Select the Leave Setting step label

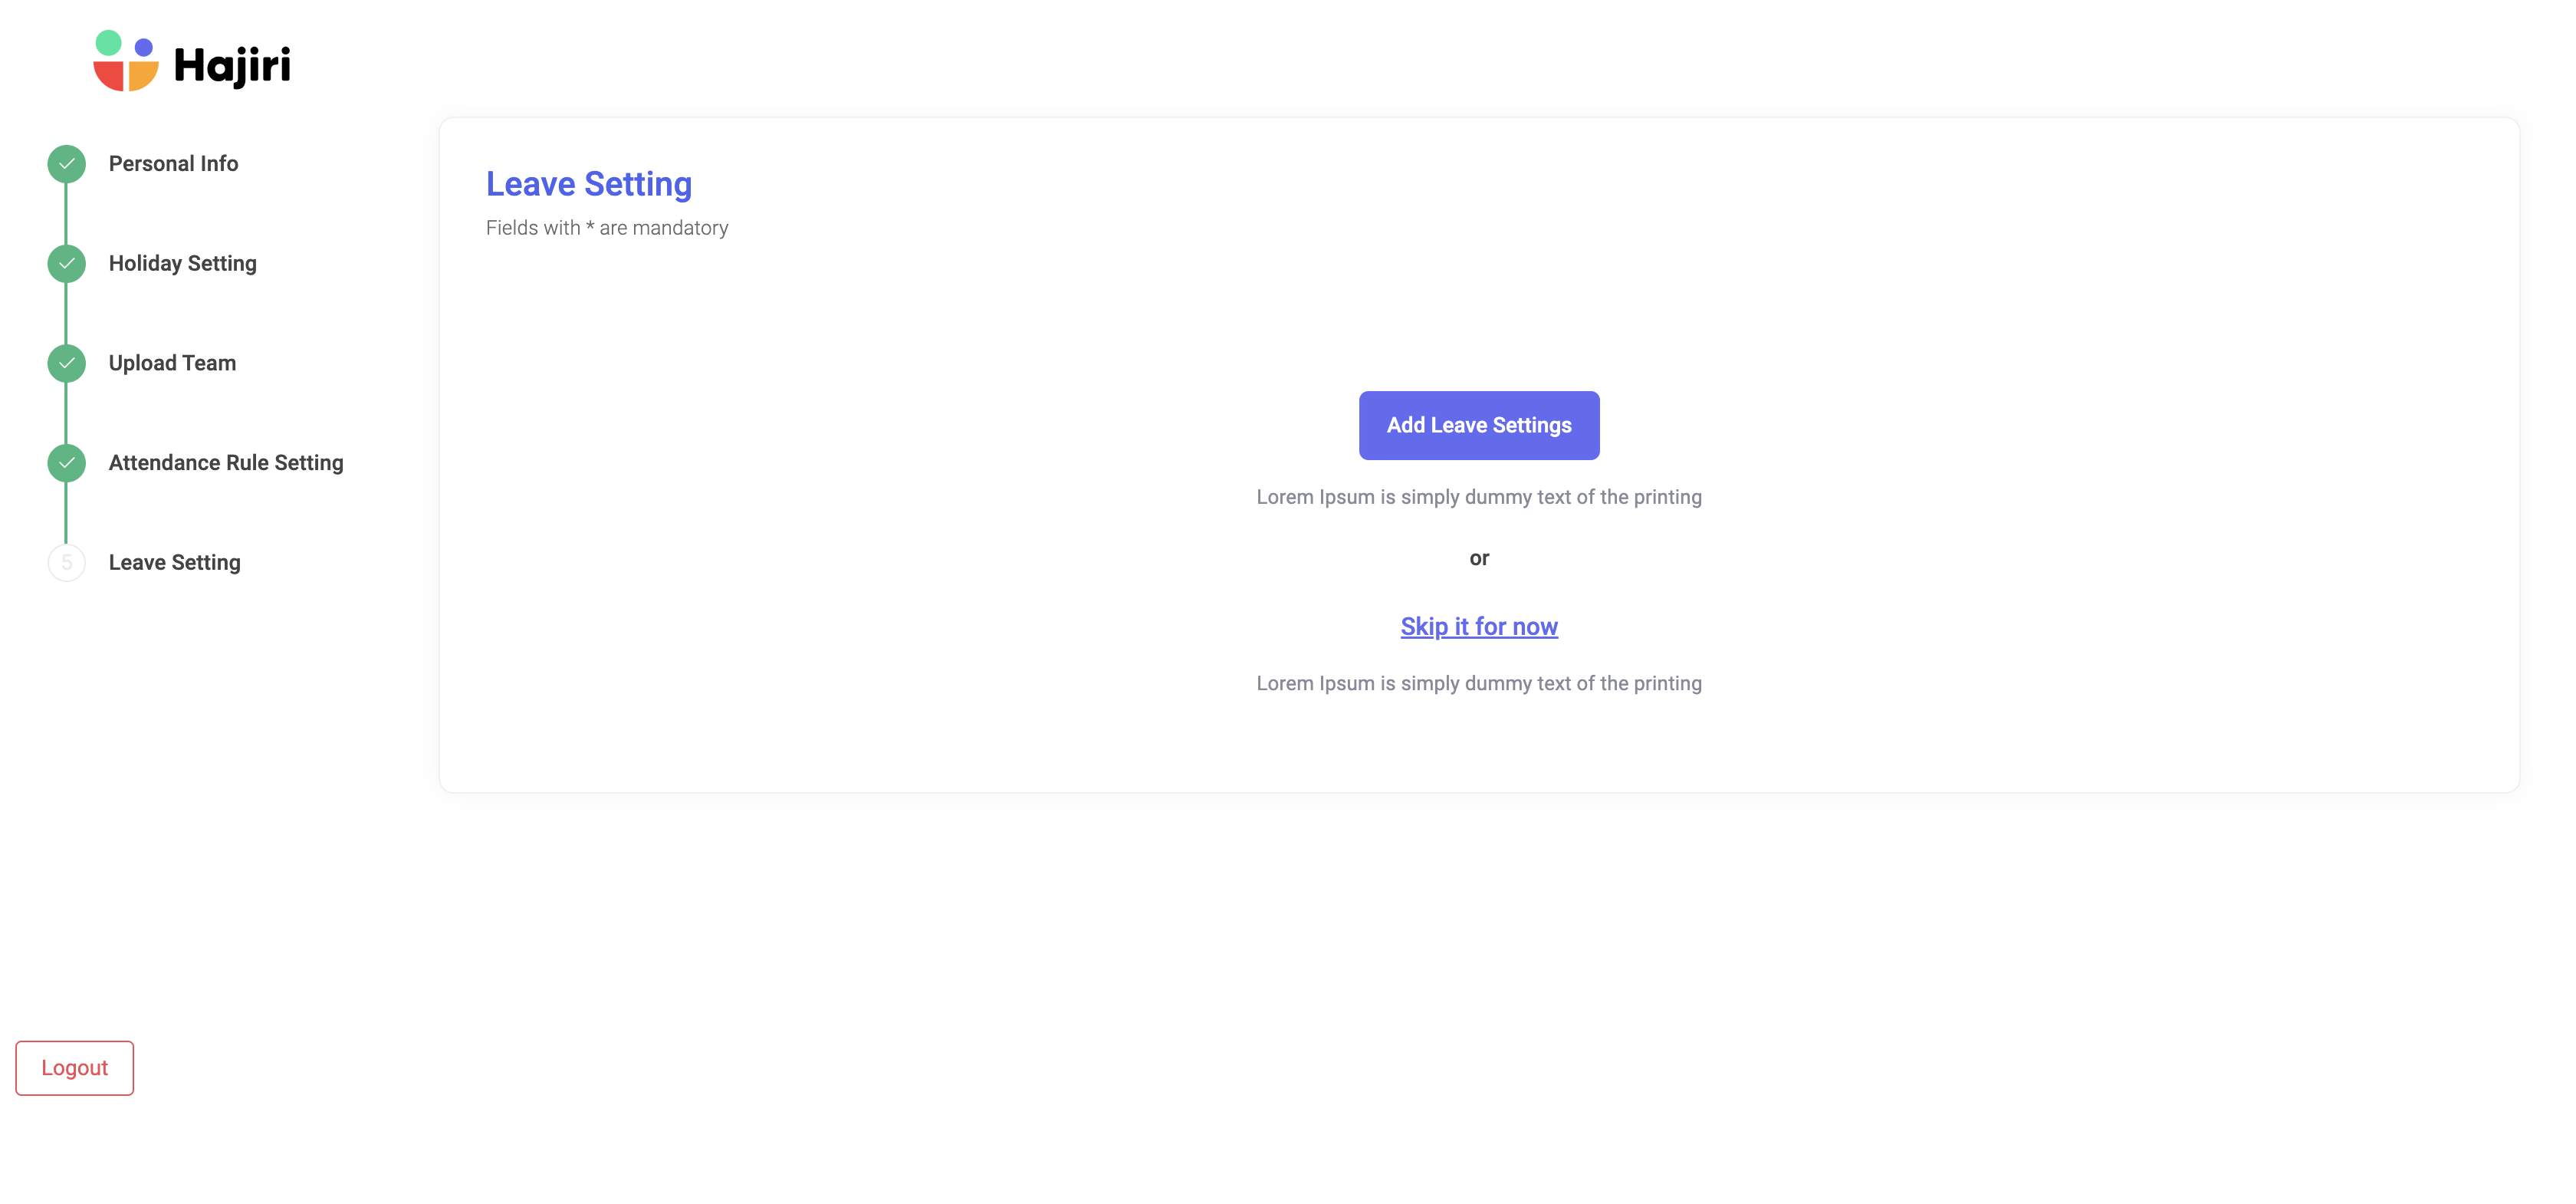[x=175, y=563]
